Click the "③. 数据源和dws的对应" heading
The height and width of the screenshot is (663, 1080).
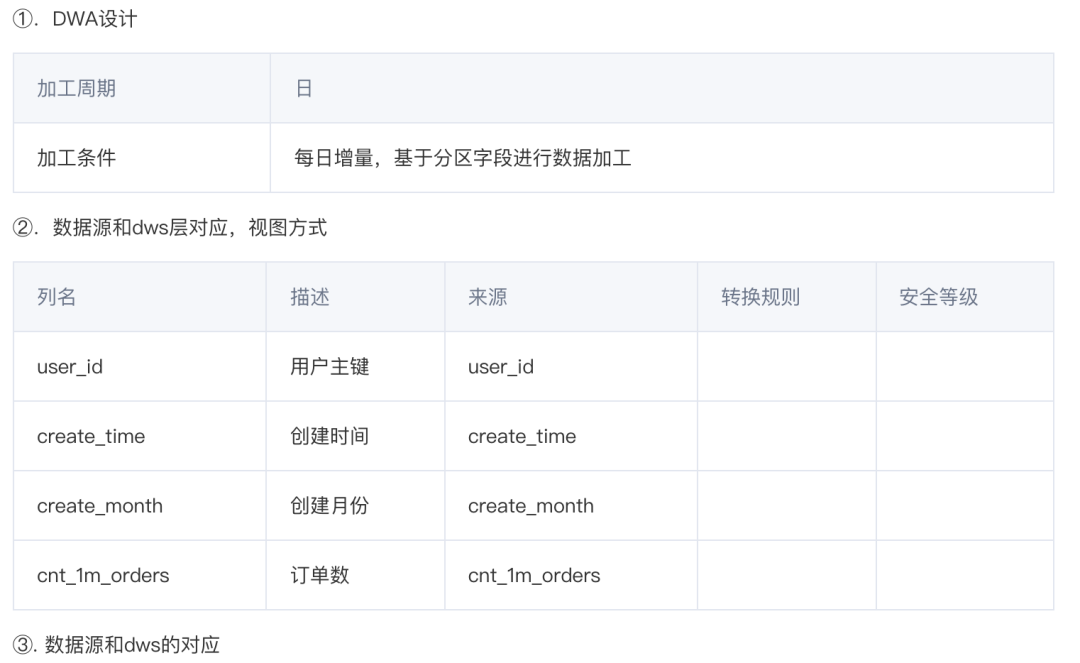[x=115, y=645]
